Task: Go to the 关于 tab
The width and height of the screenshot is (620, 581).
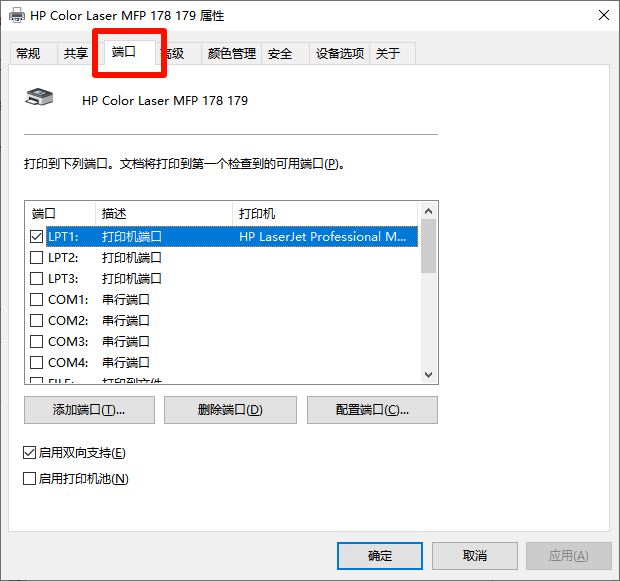Action: [392, 53]
